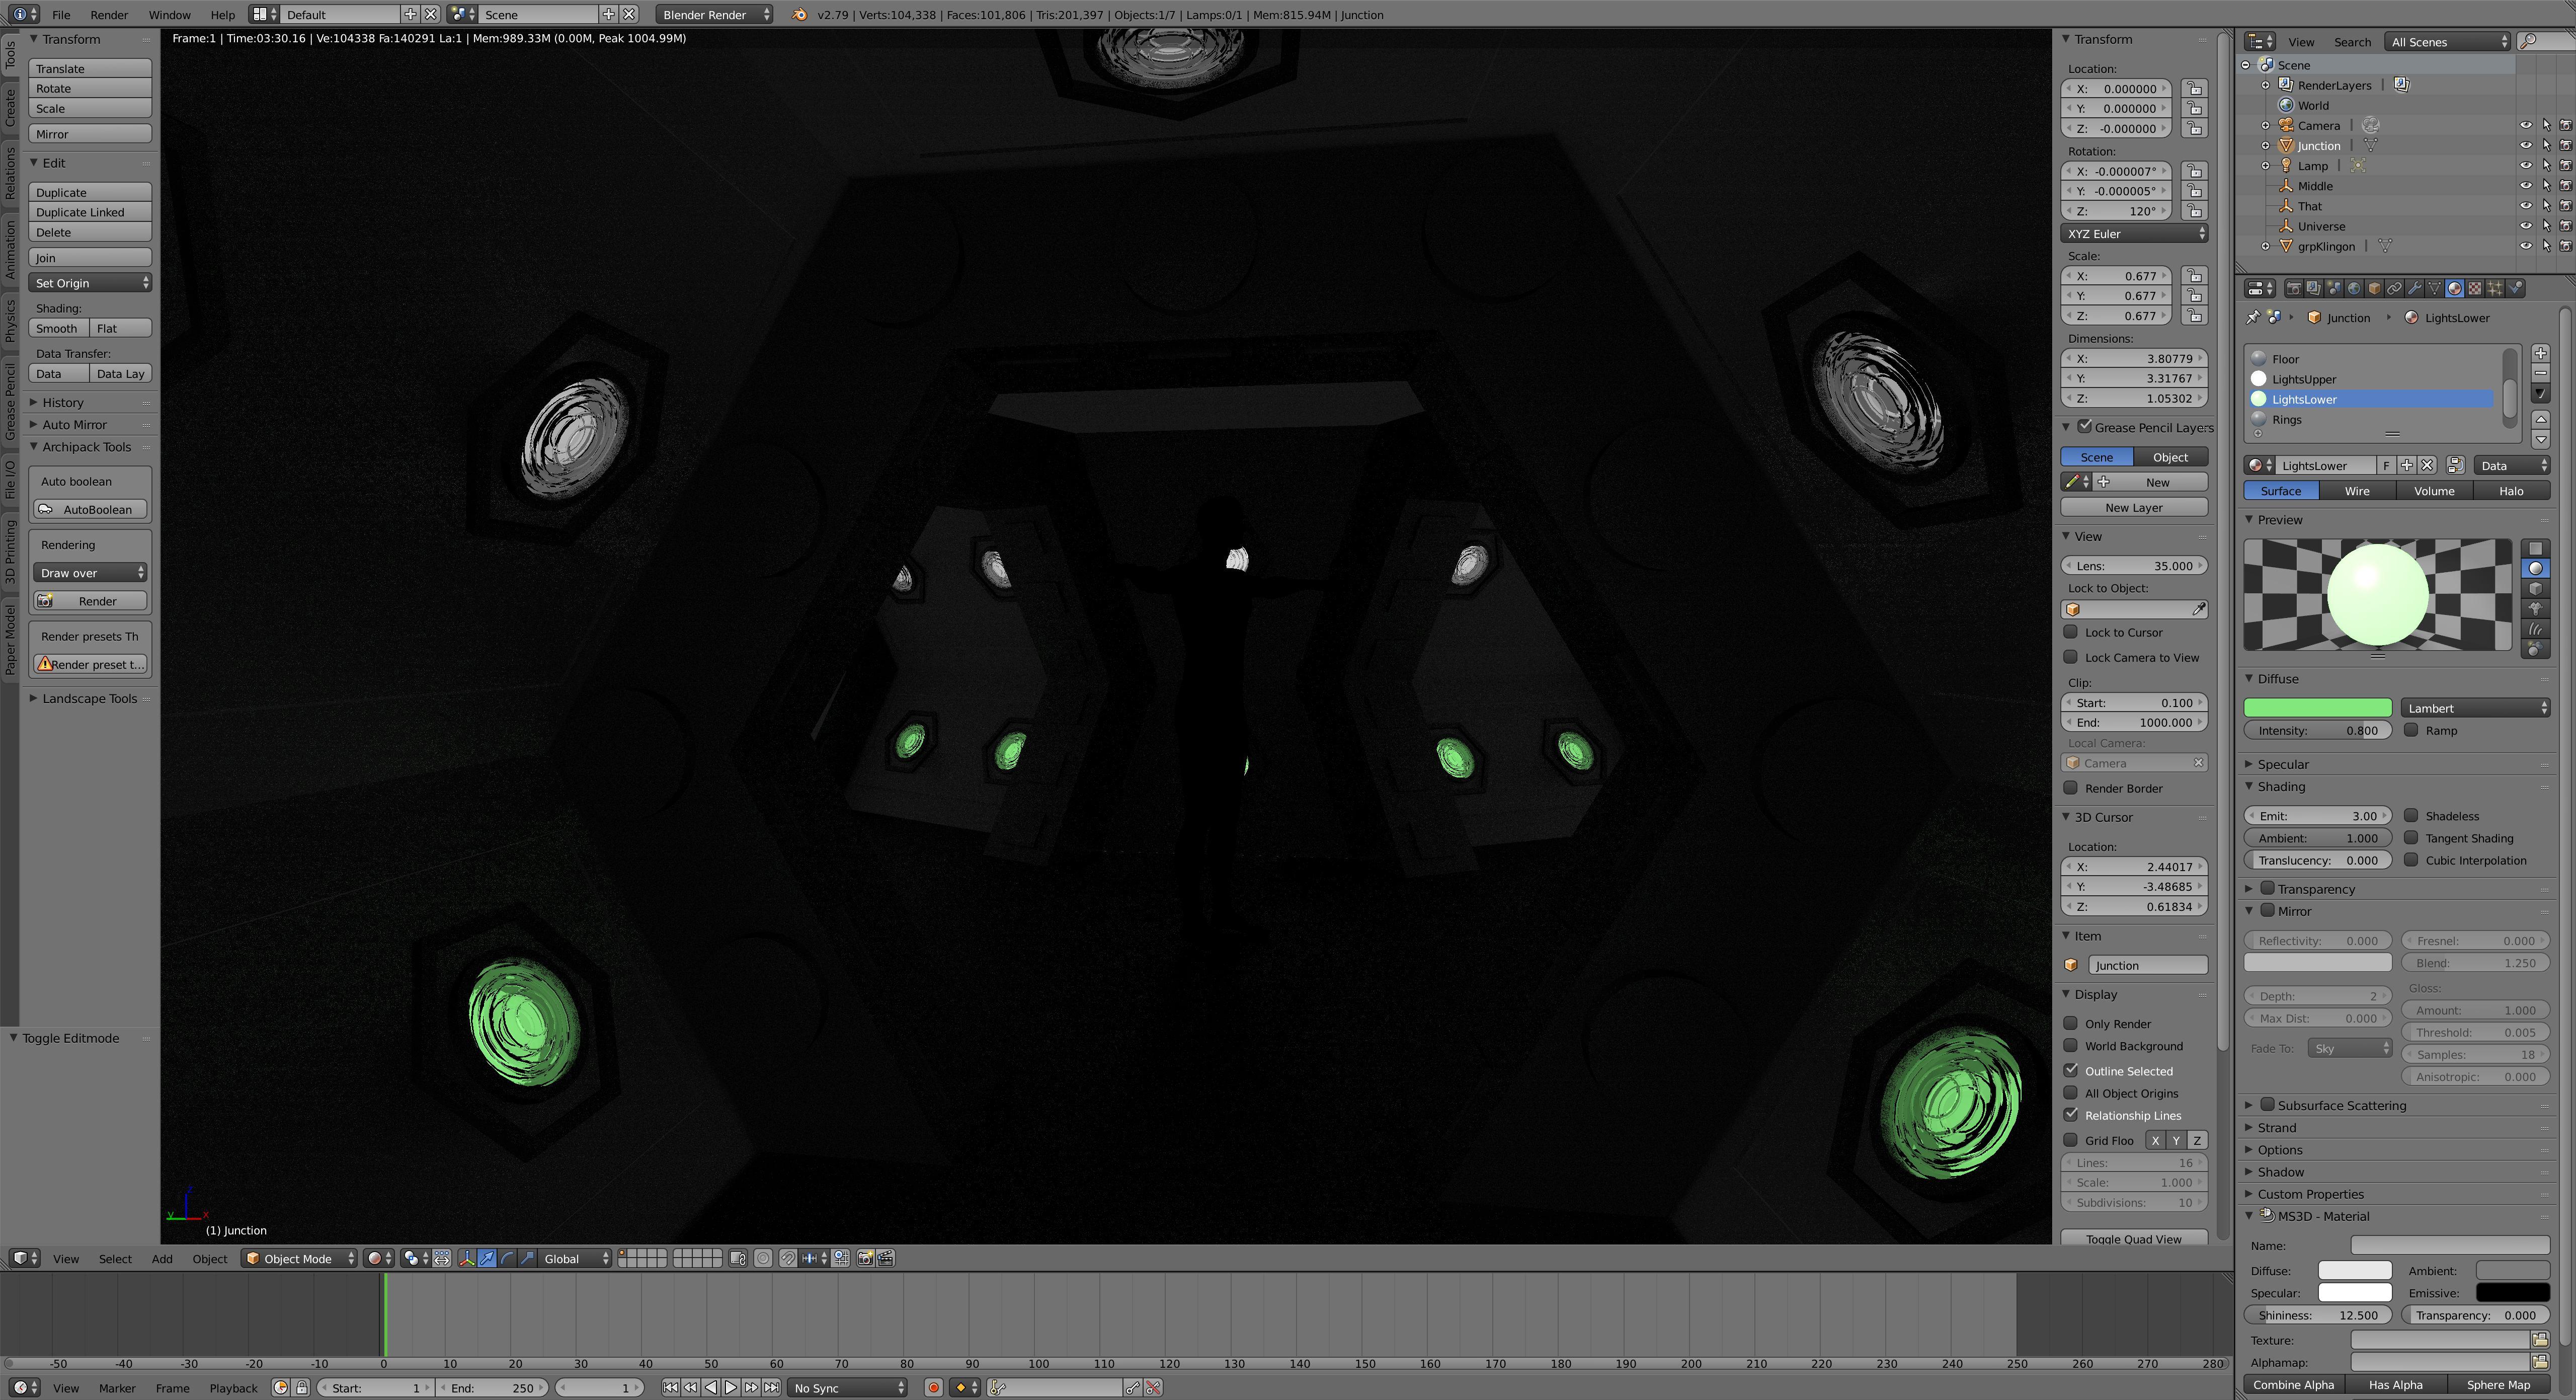Open the Modifiers wrench properties tab

coord(2414,289)
